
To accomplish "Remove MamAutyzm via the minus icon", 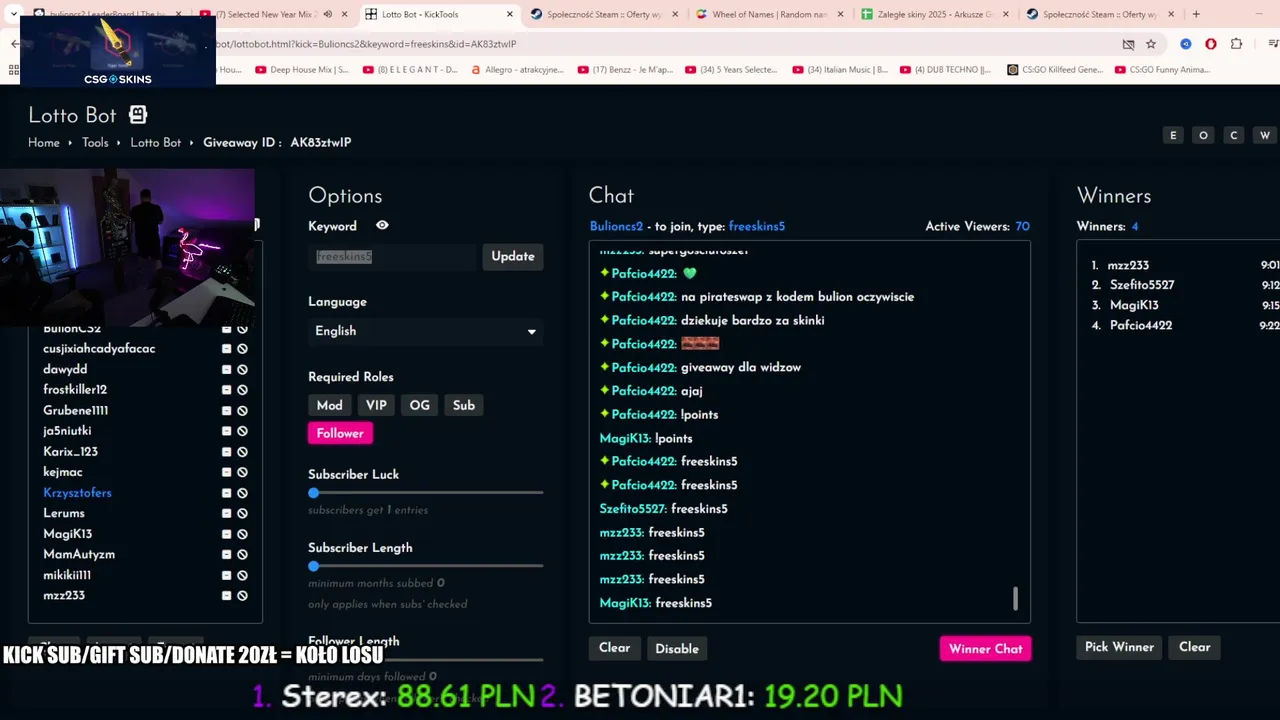I will pyautogui.click(x=227, y=554).
